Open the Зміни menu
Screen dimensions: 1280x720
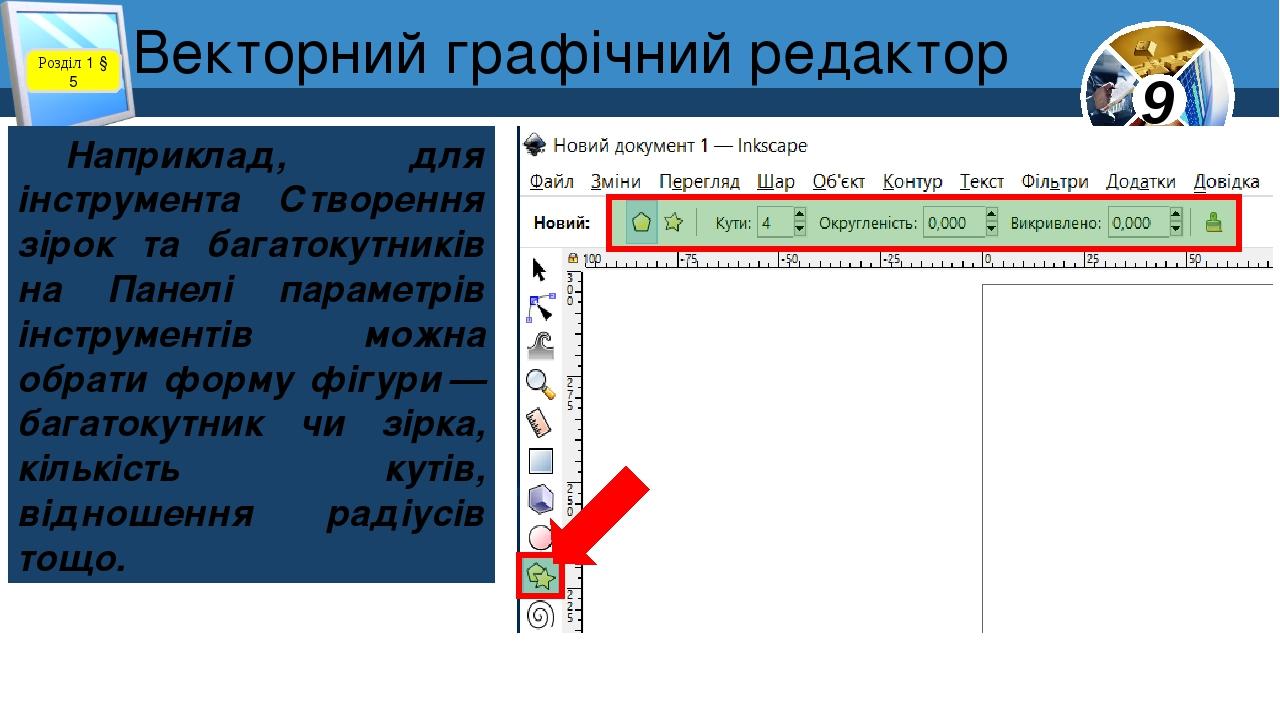tap(616, 181)
